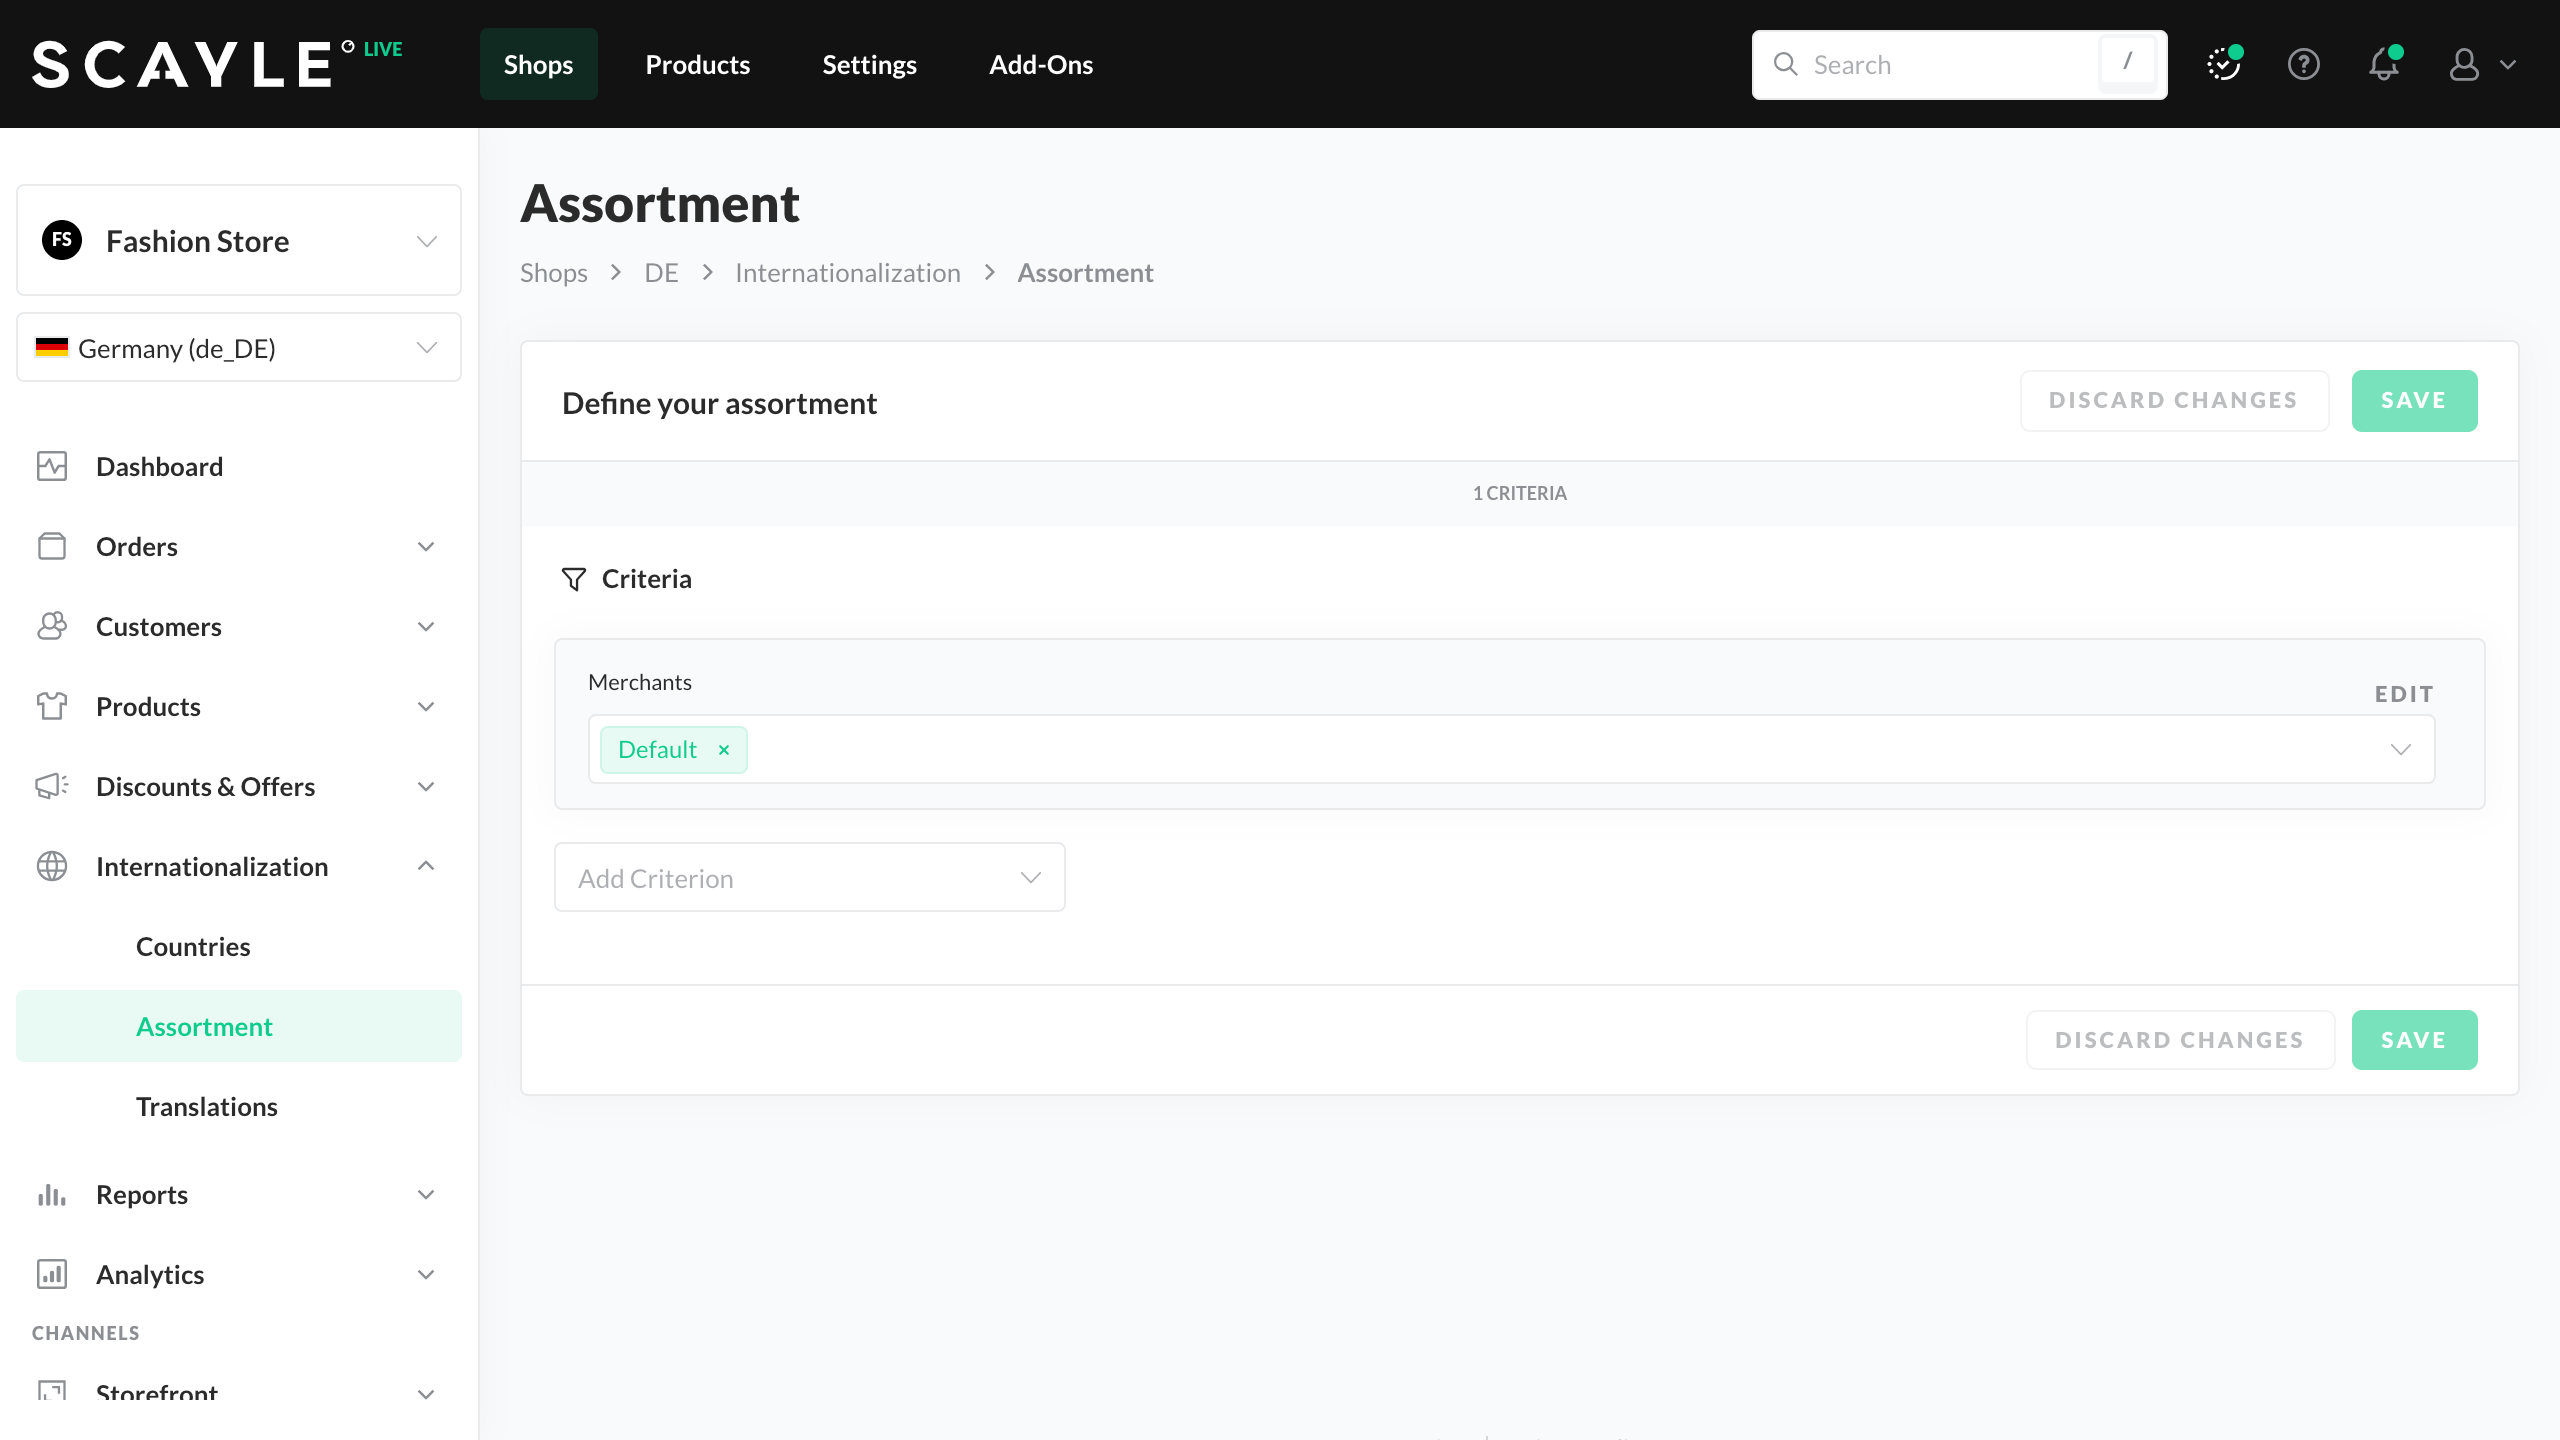Click the Criteria filter funnel icon

click(574, 579)
